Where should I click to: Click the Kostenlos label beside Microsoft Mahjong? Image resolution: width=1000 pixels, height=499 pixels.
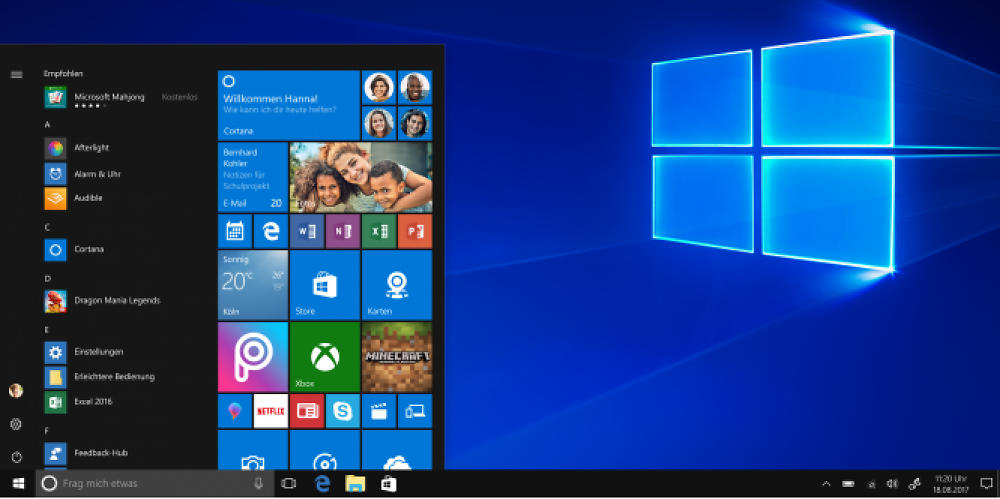[x=180, y=97]
